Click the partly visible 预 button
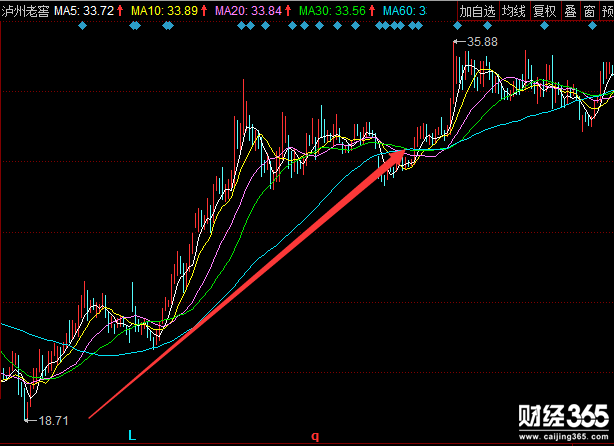This screenshot has width=614, height=446. (607, 11)
